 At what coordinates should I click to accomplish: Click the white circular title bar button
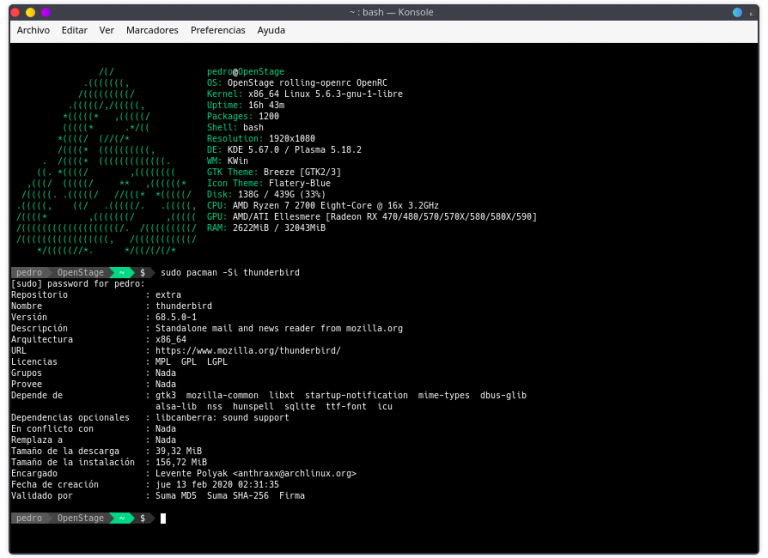pyautogui.click(x=753, y=12)
